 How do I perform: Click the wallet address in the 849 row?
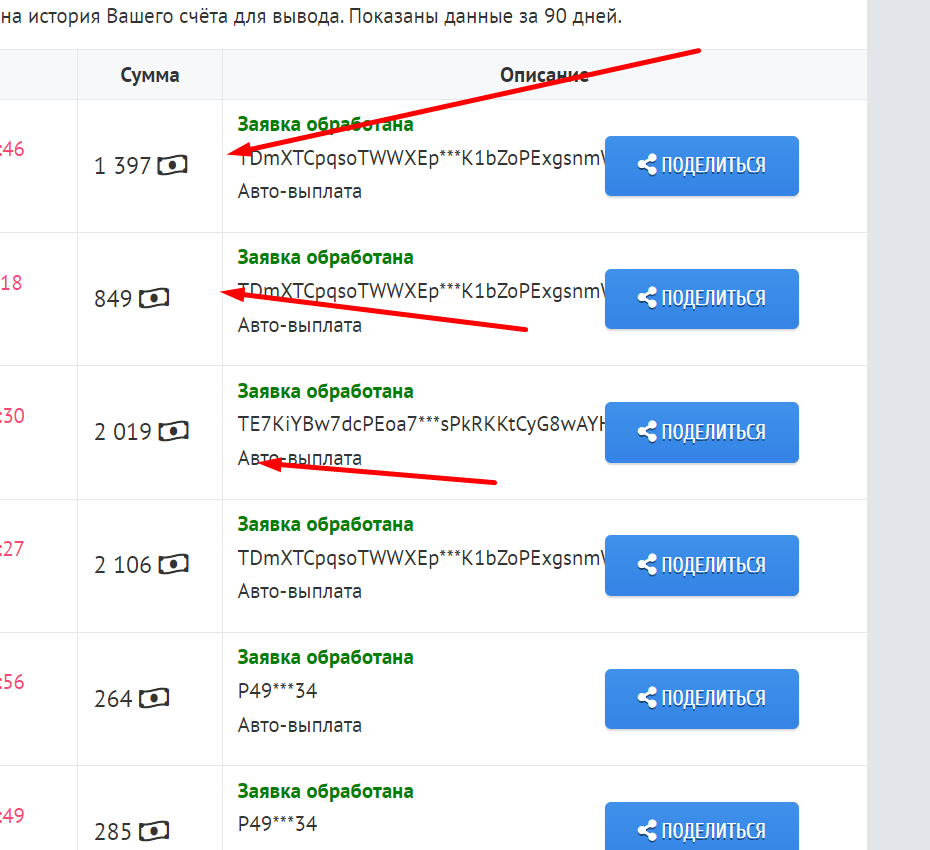(421, 291)
